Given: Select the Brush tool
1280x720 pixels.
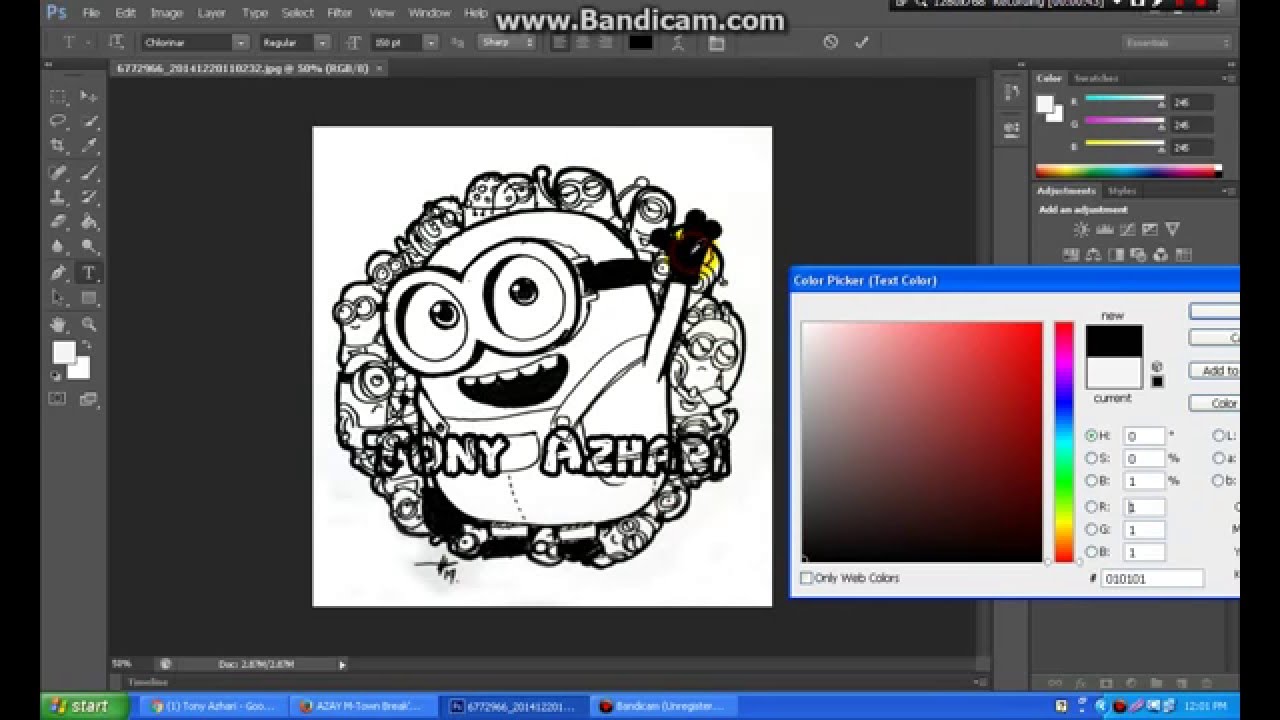Looking at the screenshot, I should click(x=89, y=173).
